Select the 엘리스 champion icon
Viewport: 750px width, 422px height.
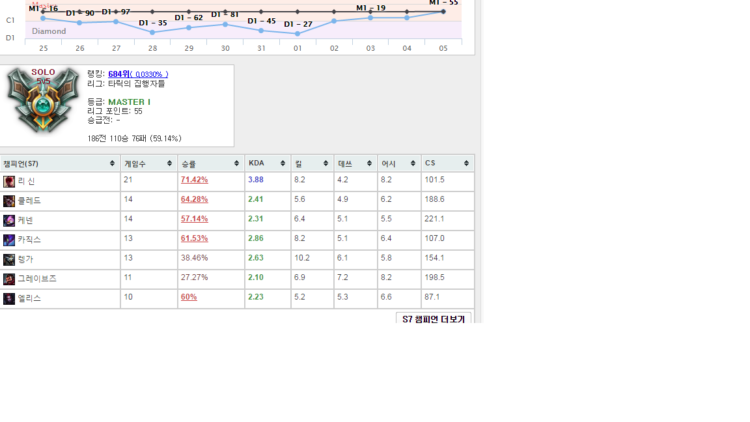click(9, 298)
